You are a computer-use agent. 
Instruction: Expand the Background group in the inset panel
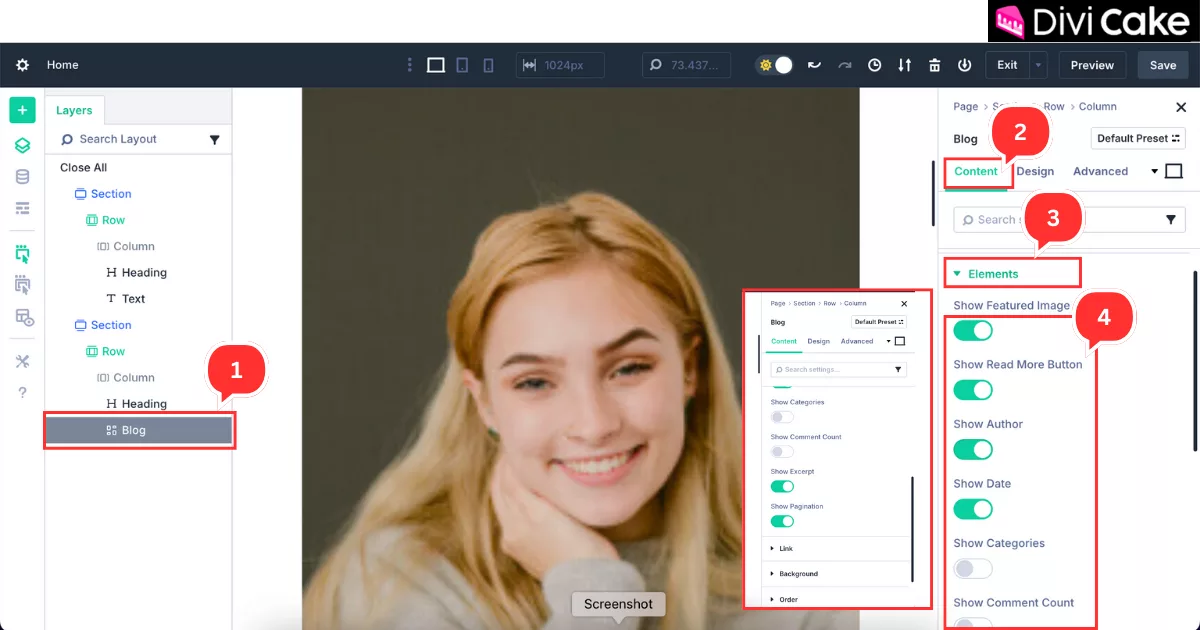(794, 574)
